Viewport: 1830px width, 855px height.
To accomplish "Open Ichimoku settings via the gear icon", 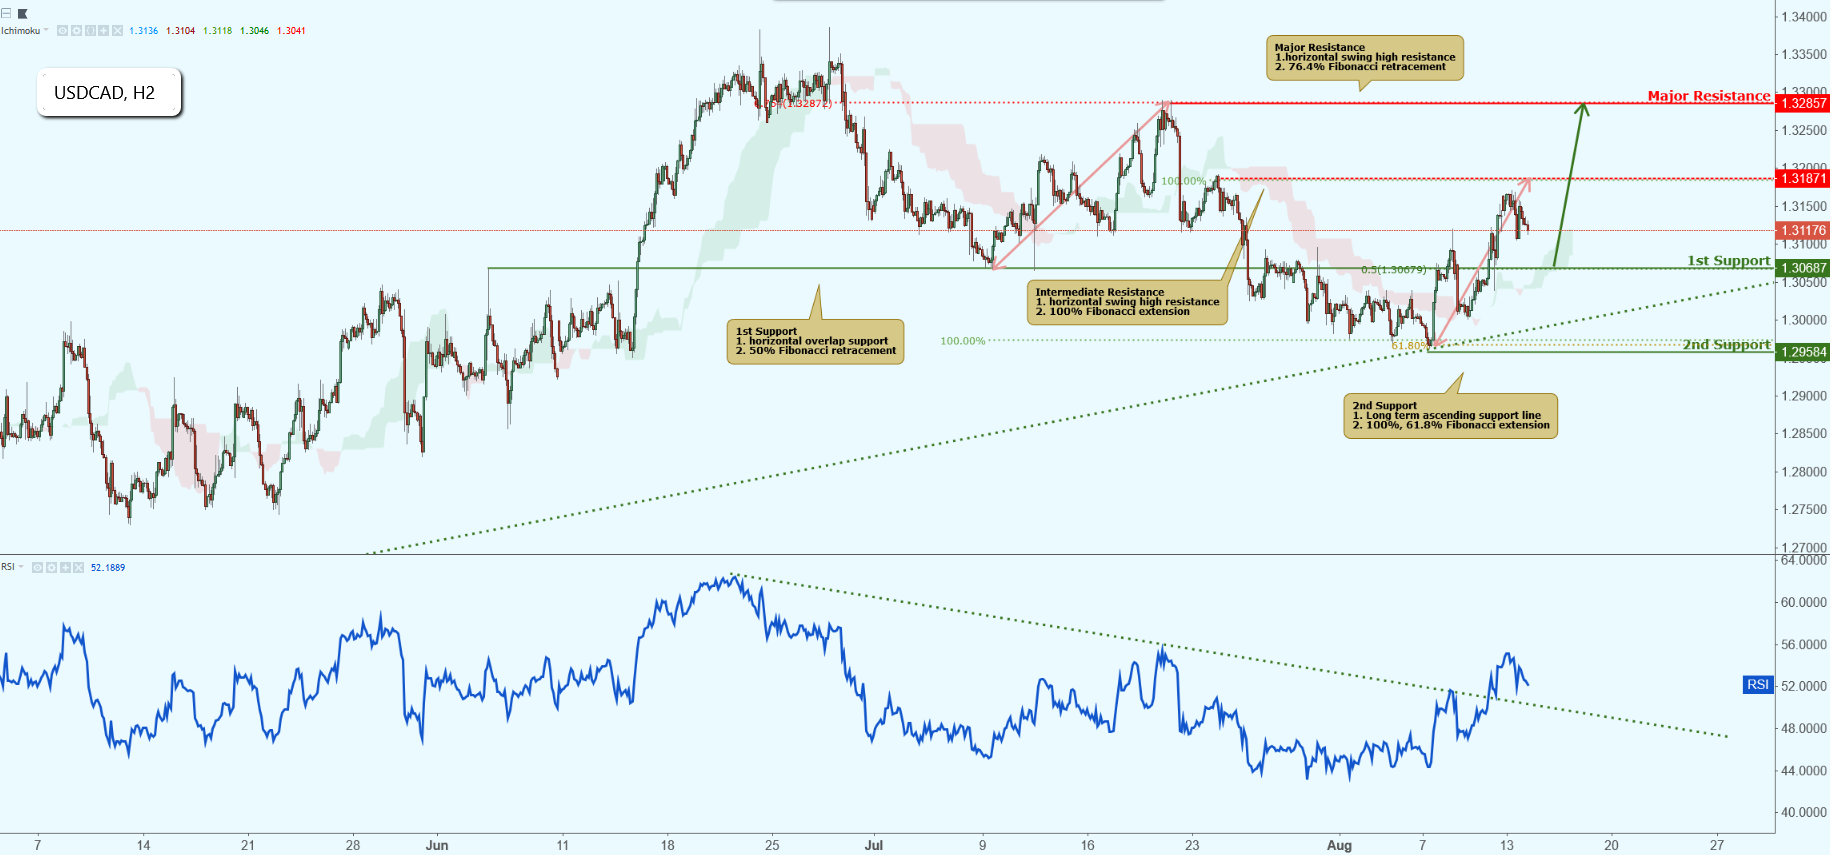I will [x=76, y=31].
